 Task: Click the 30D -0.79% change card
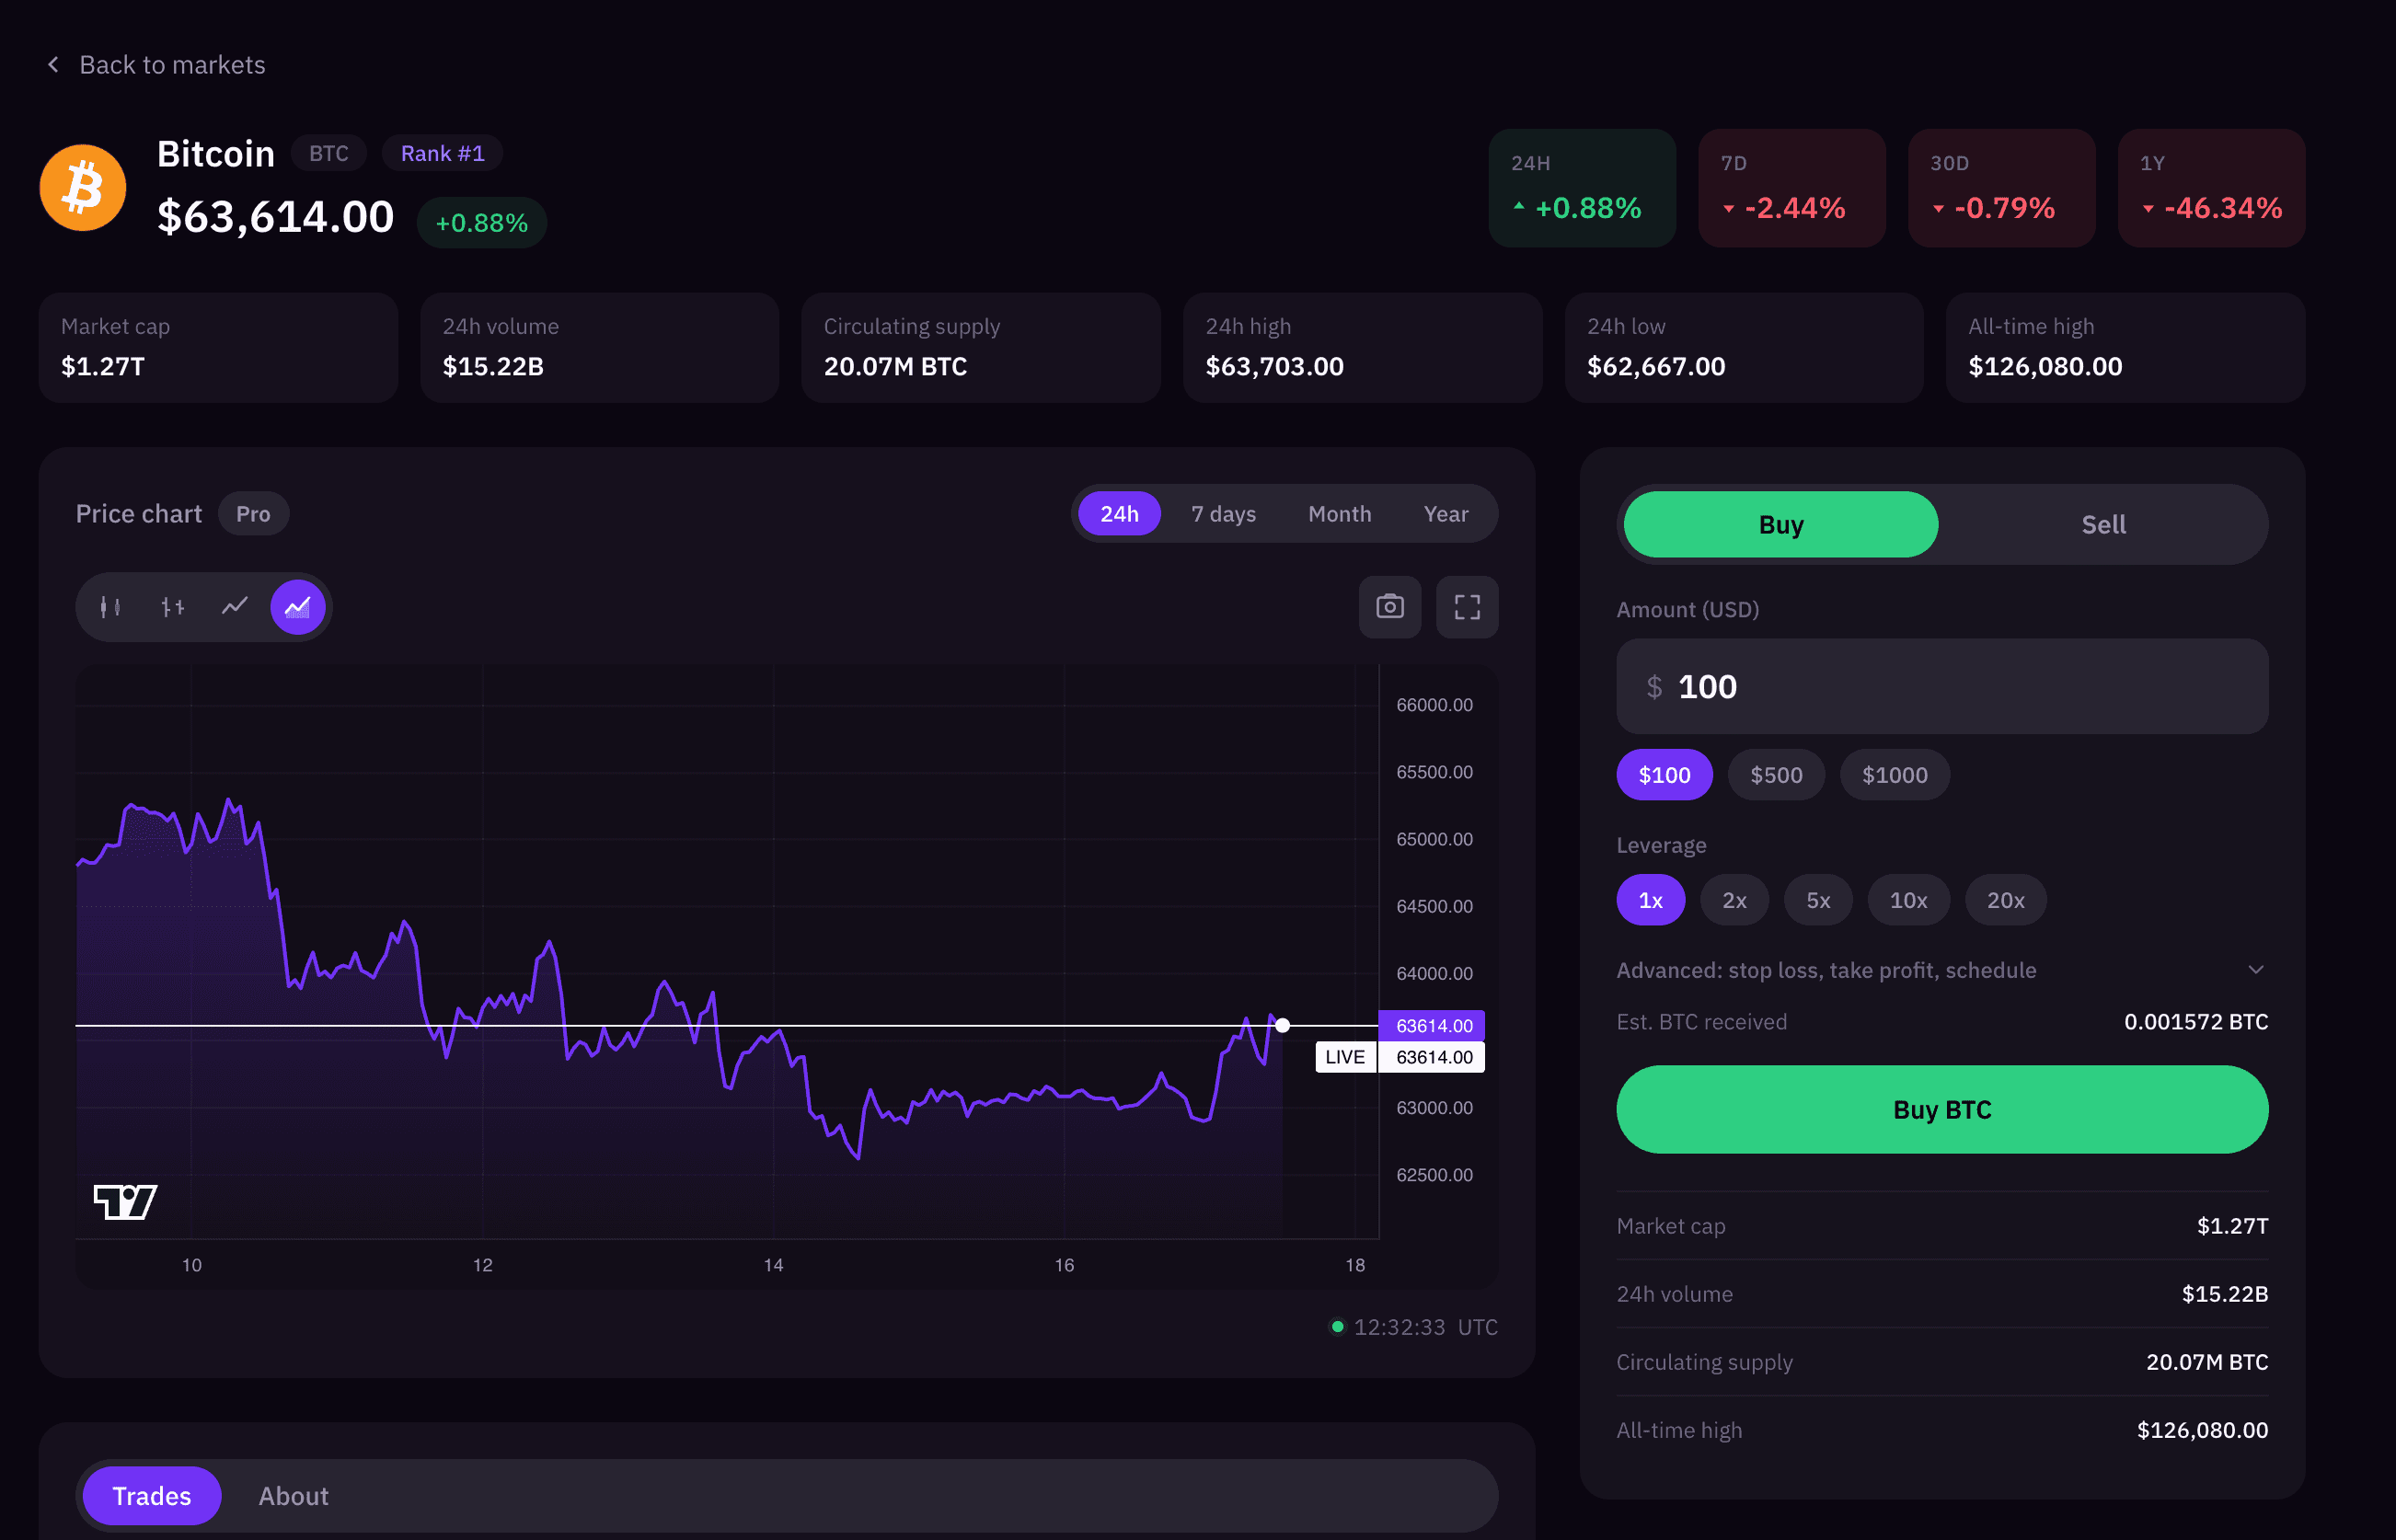pos(2001,188)
